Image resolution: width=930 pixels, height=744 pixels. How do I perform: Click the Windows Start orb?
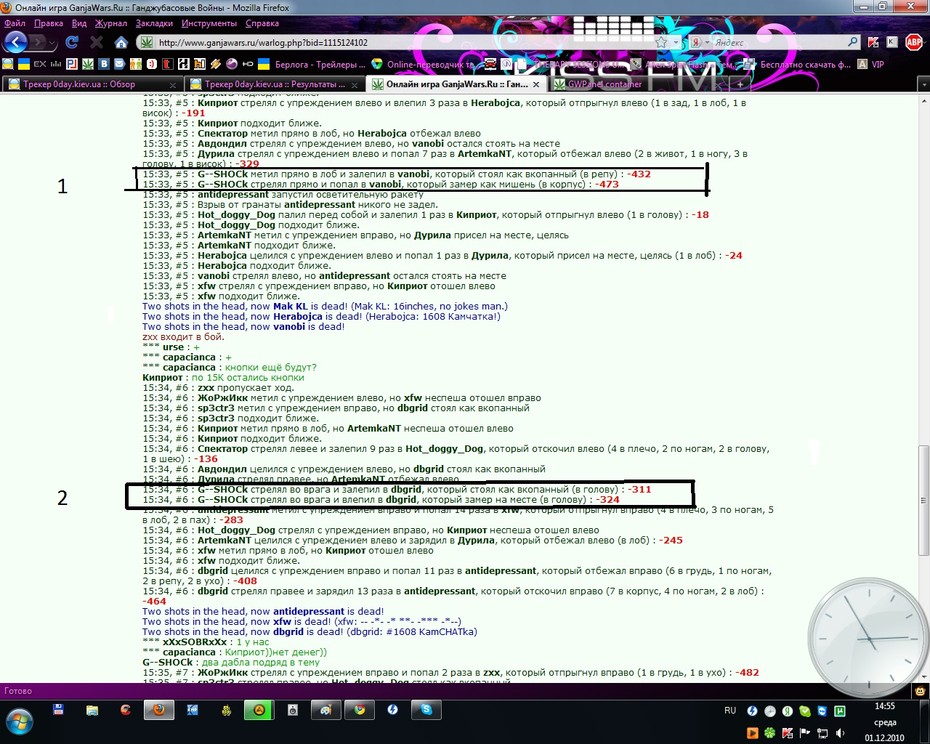18,722
